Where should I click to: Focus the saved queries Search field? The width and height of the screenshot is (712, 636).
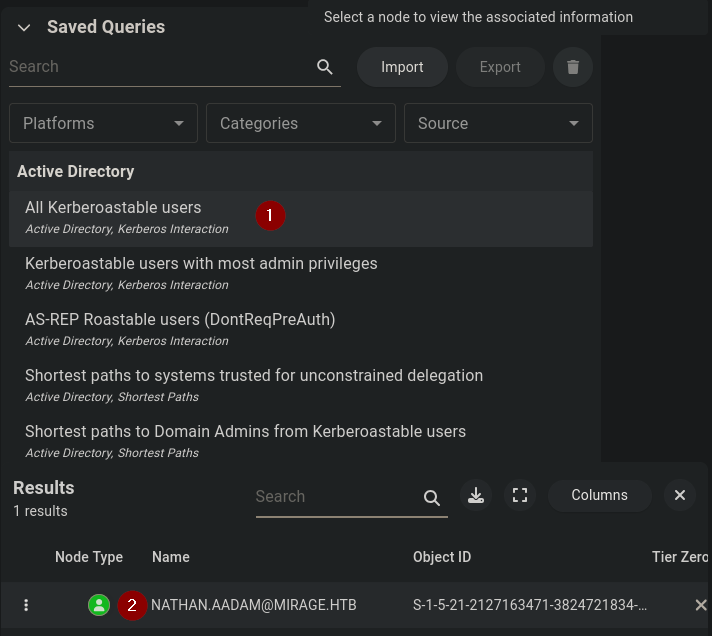tap(160, 67)
